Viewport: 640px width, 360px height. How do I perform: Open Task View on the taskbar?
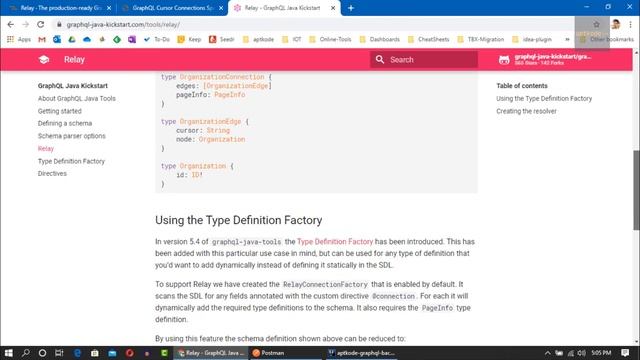point(59,353)
